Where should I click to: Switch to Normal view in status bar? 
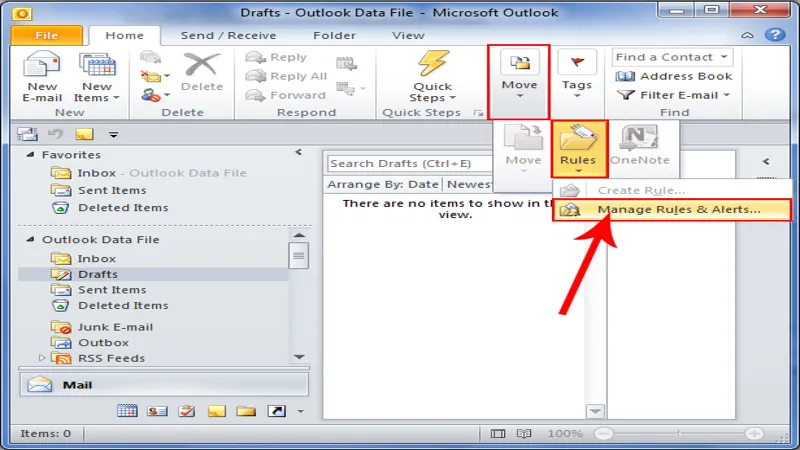pyautogui.click(x=497, y=434)
